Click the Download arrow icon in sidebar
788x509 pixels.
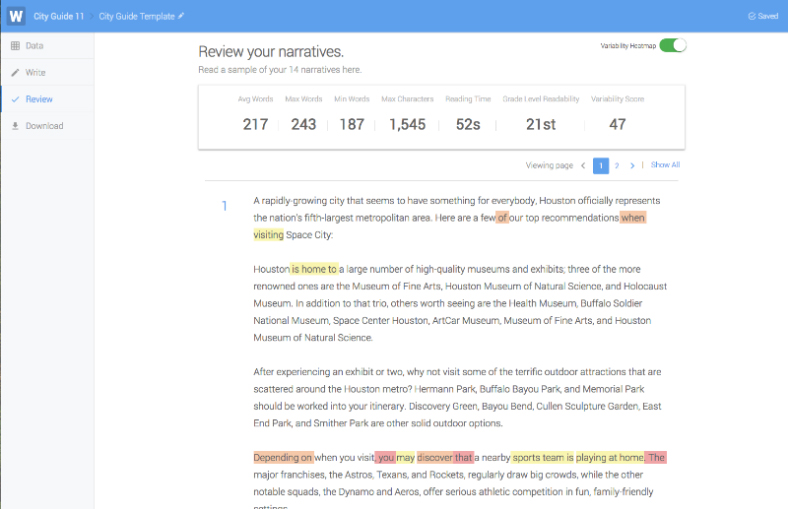pyautogui.click(x=15, y=126)
